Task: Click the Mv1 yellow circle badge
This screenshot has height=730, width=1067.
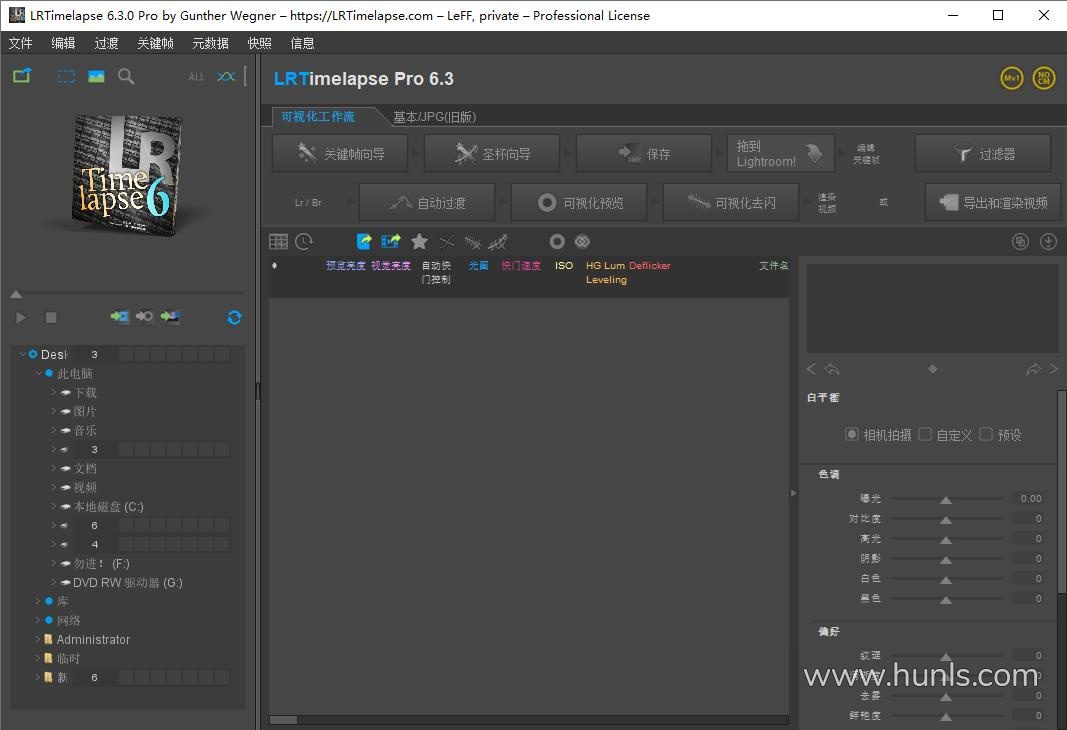Action: 1012,78
